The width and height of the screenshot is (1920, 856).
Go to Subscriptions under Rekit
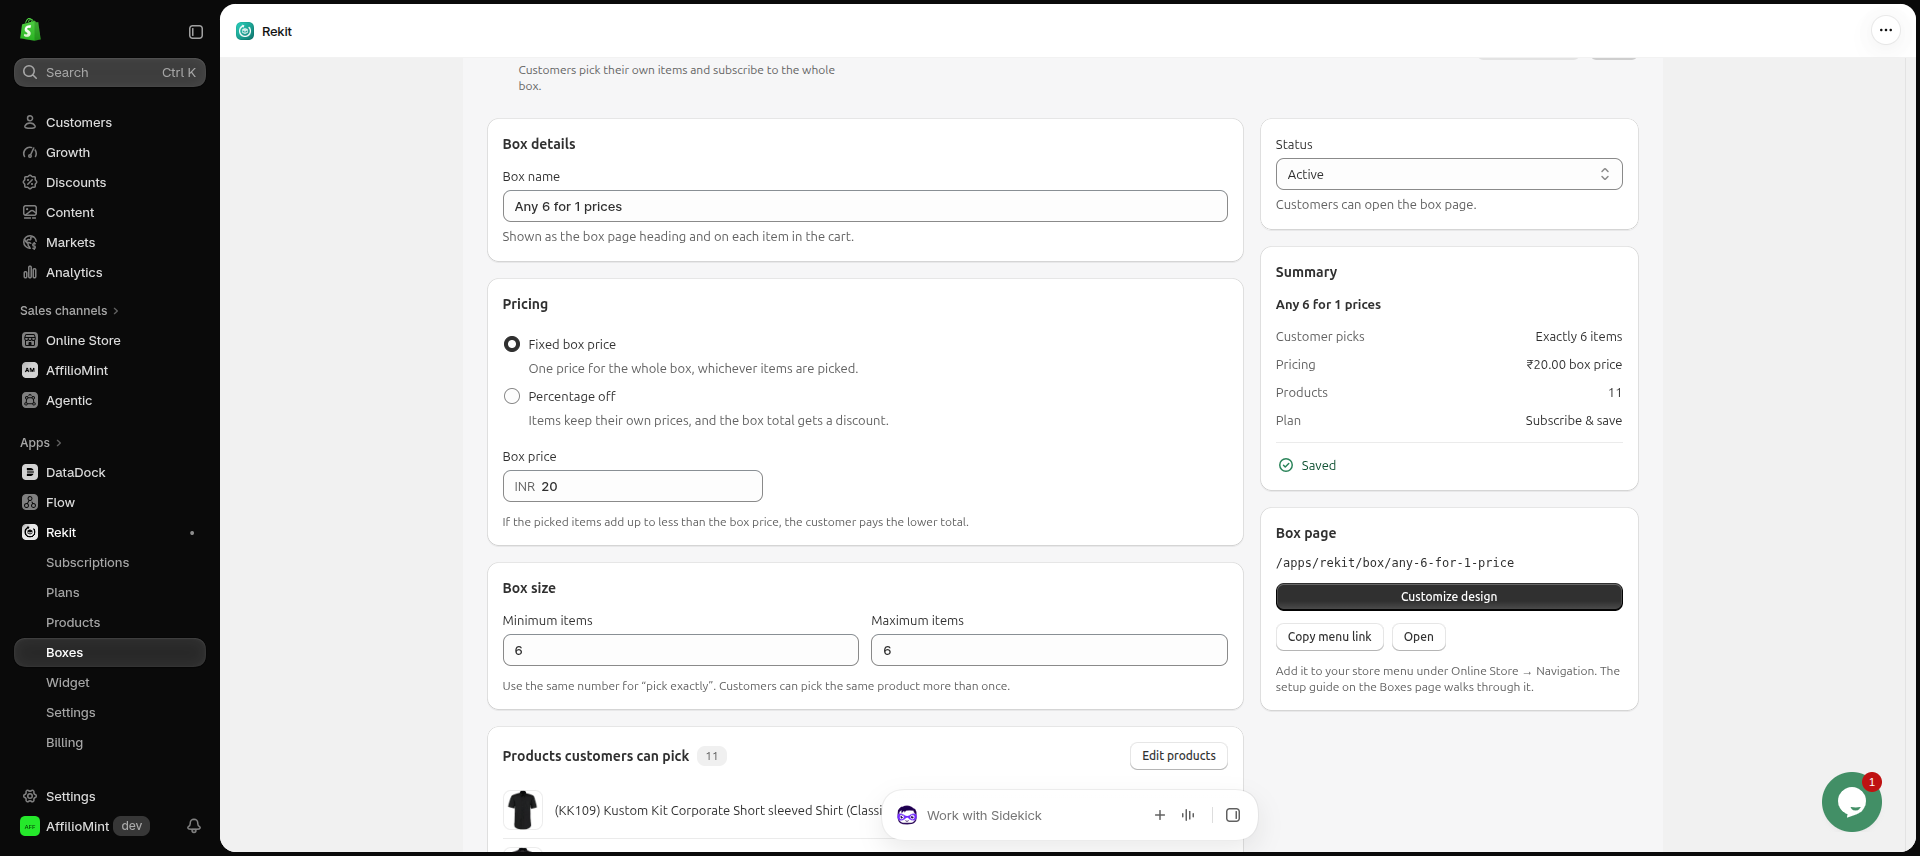[88, 563]
